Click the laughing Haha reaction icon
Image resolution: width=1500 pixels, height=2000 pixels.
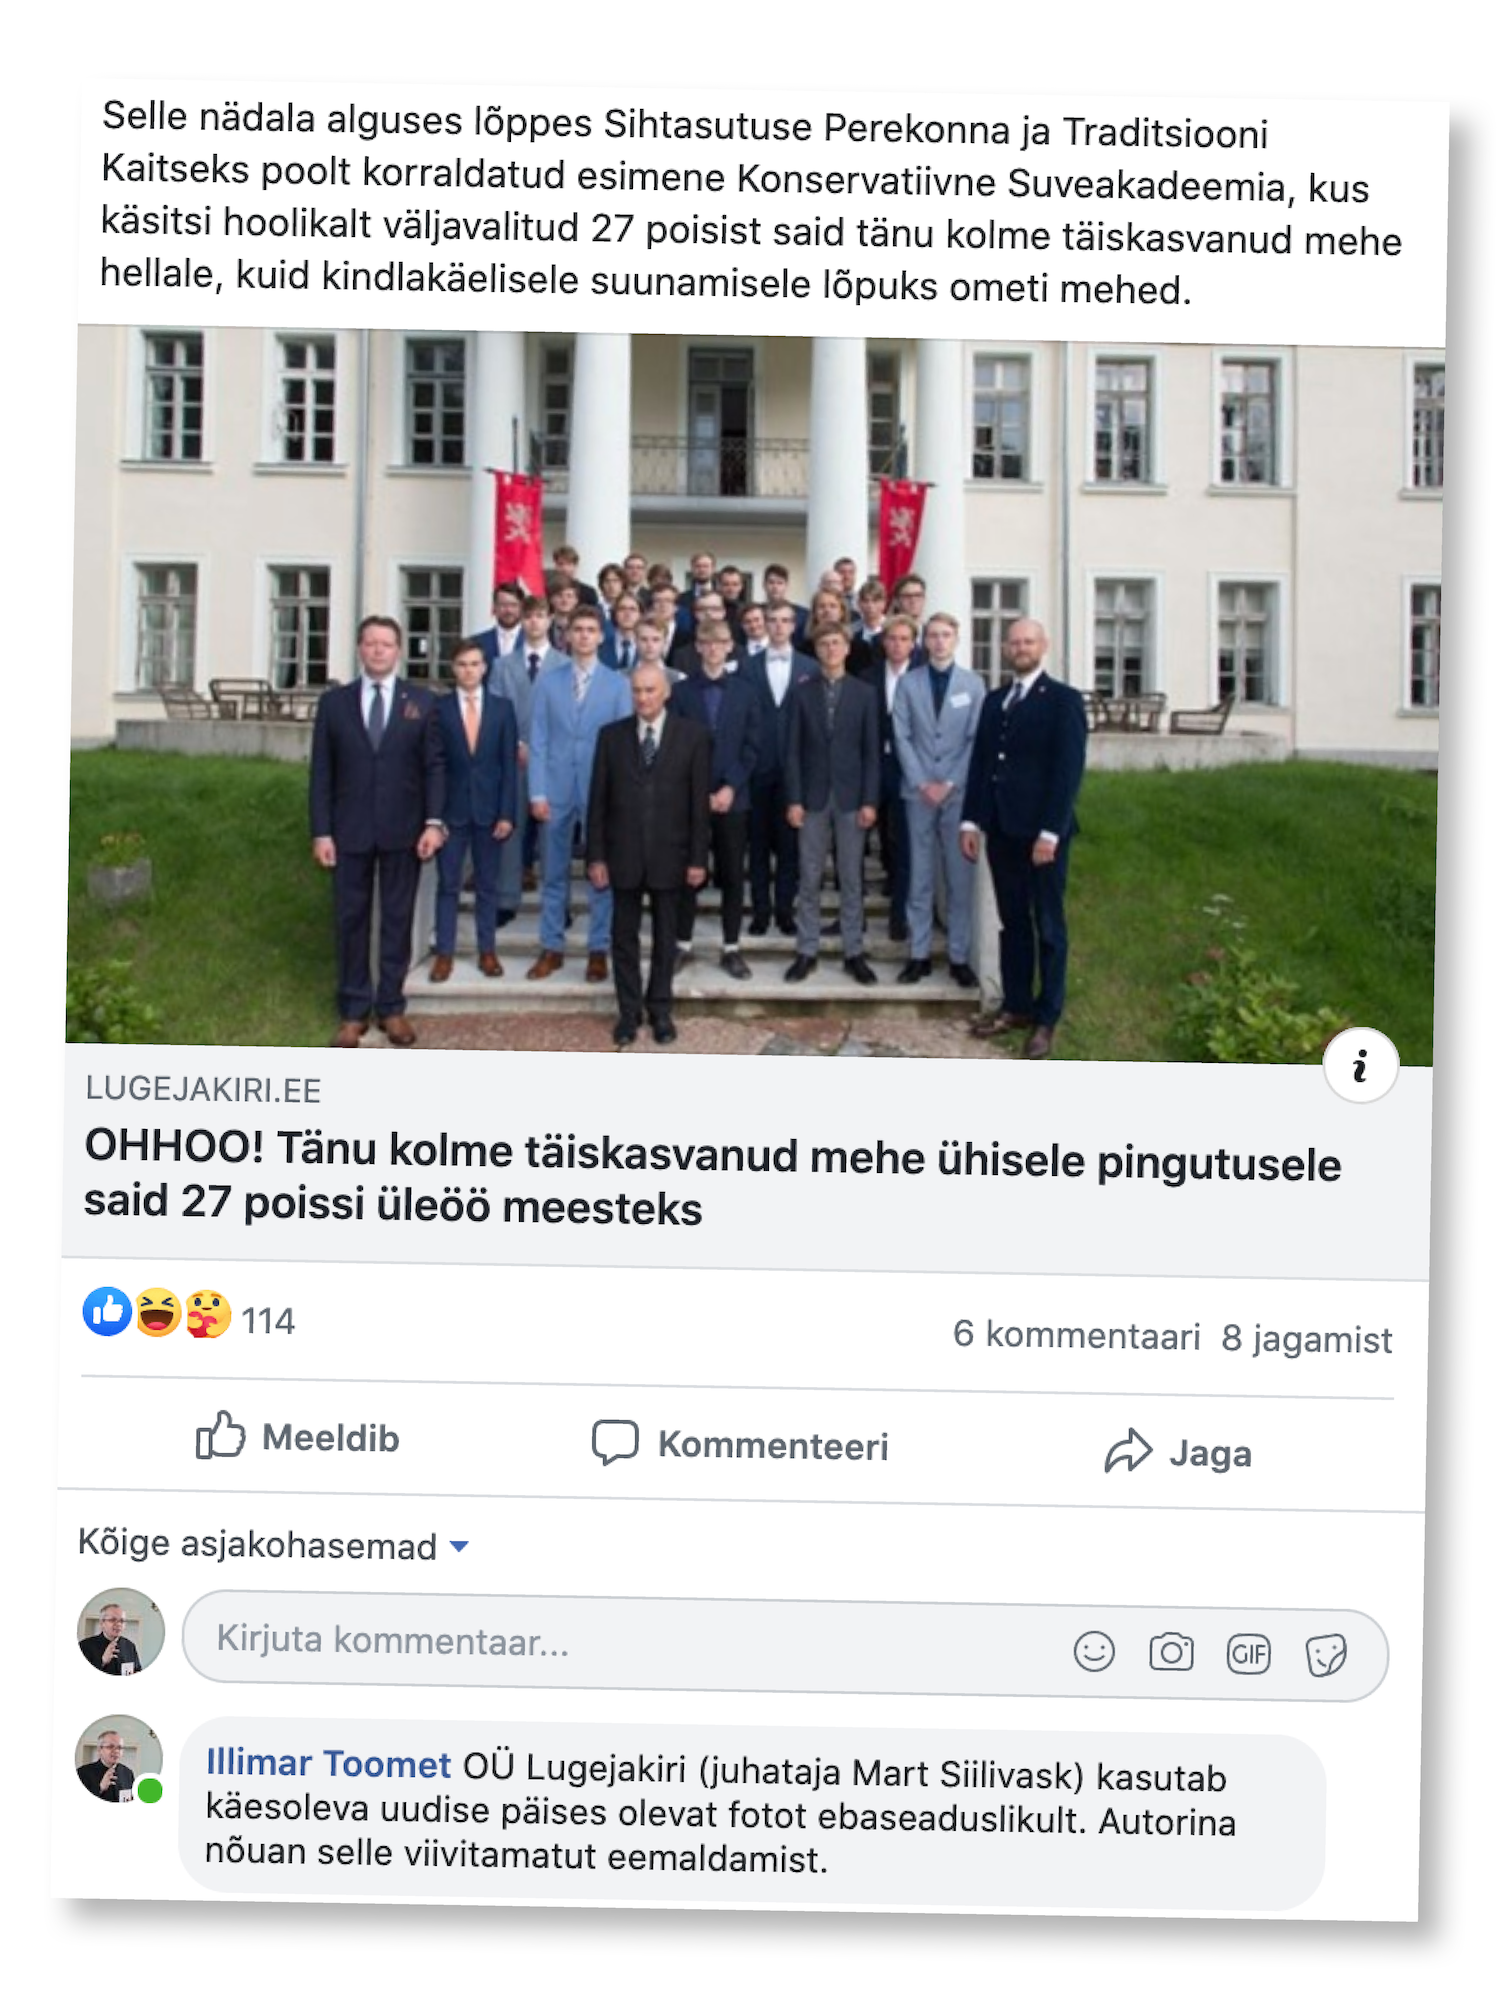coord(158,1313)
